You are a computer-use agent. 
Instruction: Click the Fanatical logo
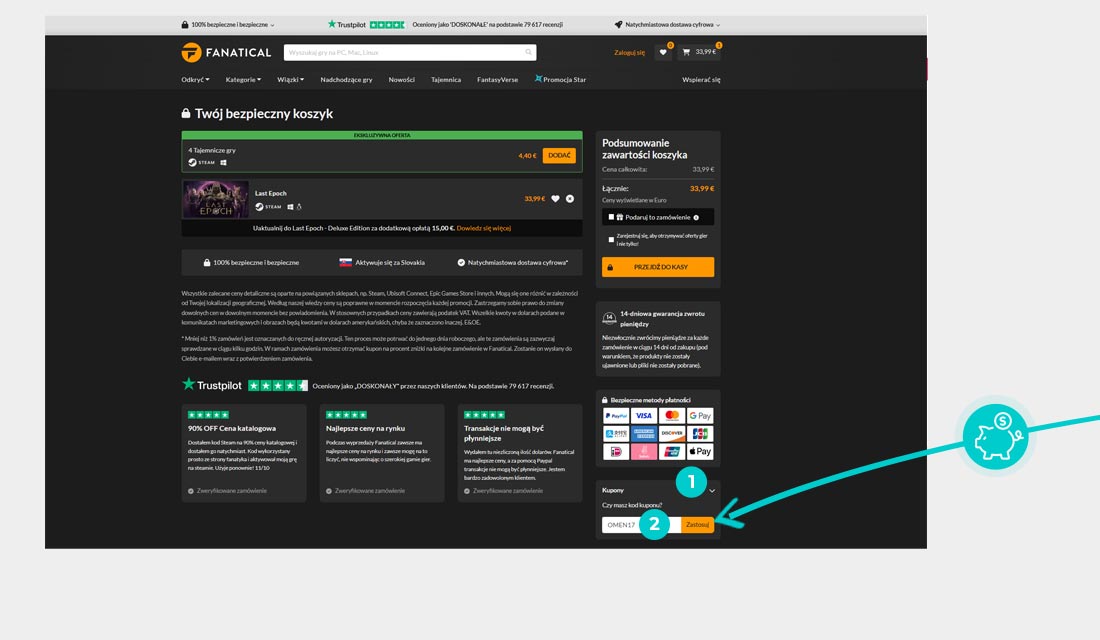click(226, 53)
